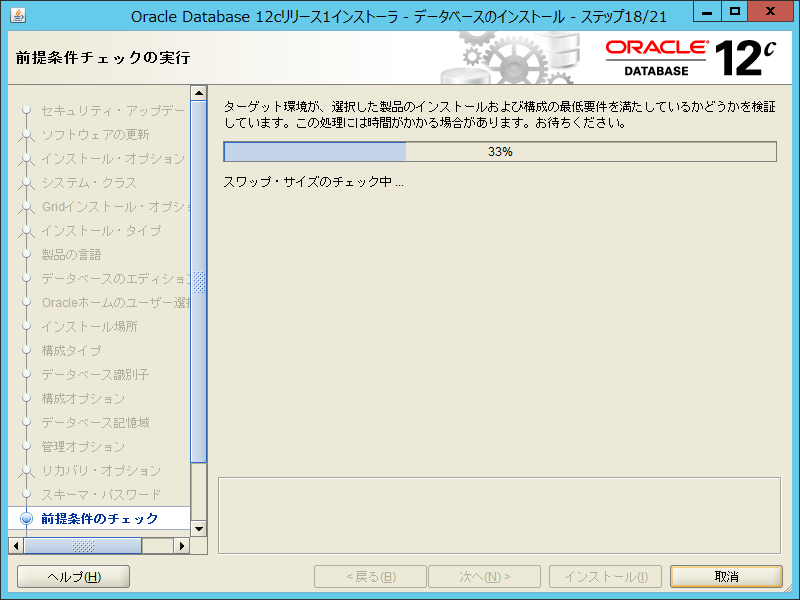Select インストール・オプション step in sidebar
This screenshot has height=600, width=800.
tap(112, 159)
